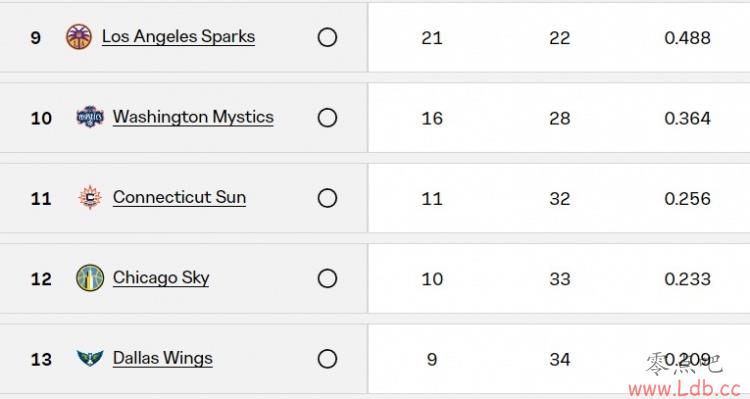Open the Washington Mystics team link
The height and width of the screenshot is (399, 750).
coord(193,117)
